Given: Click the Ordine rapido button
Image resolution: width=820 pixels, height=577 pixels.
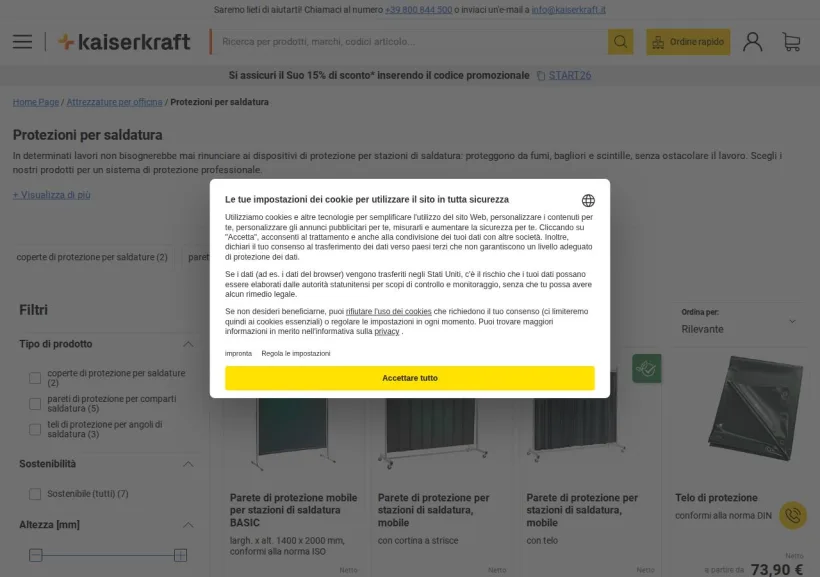Looking at the screenshot, I should 688,42.
